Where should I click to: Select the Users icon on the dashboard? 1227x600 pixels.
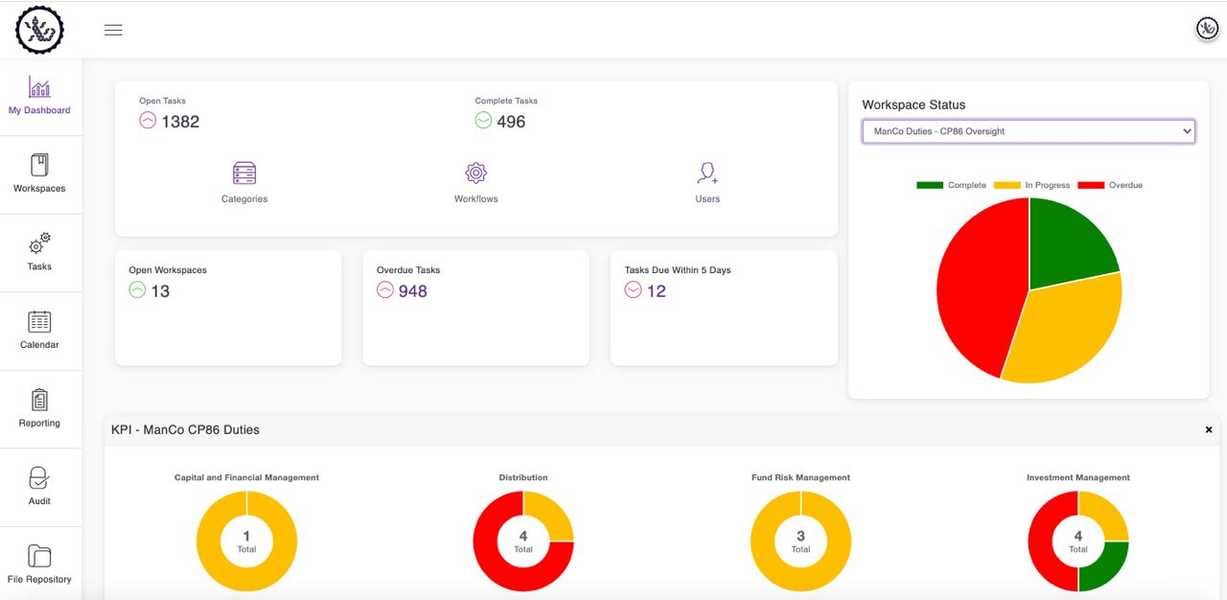[707, 173]
